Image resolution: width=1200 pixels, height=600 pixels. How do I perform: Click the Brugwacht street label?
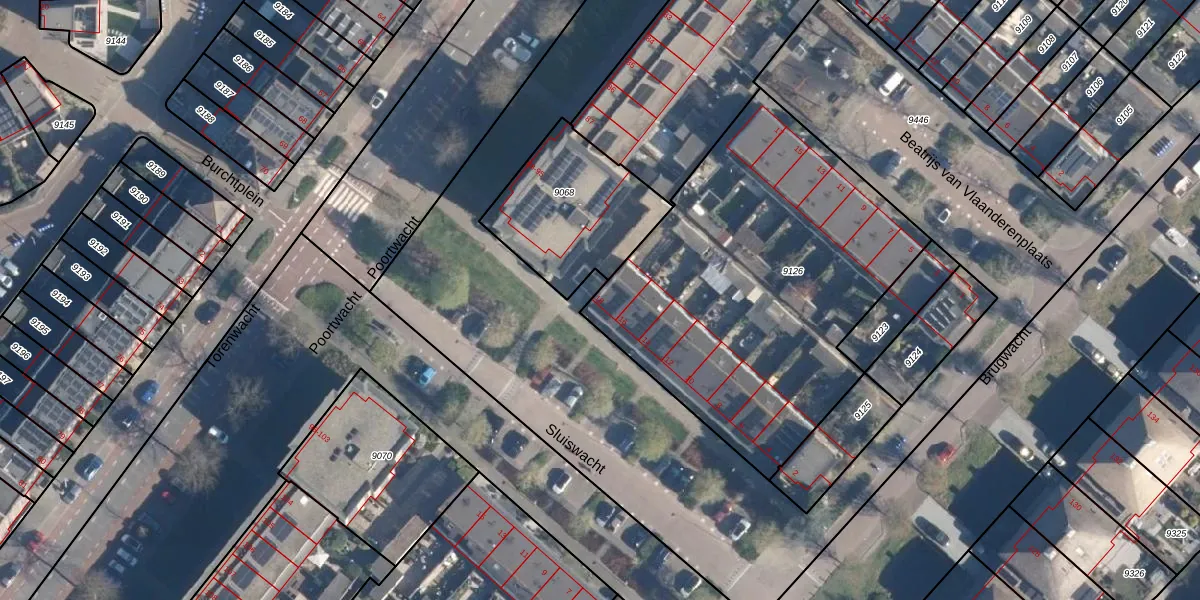[x=1004, y=354]
